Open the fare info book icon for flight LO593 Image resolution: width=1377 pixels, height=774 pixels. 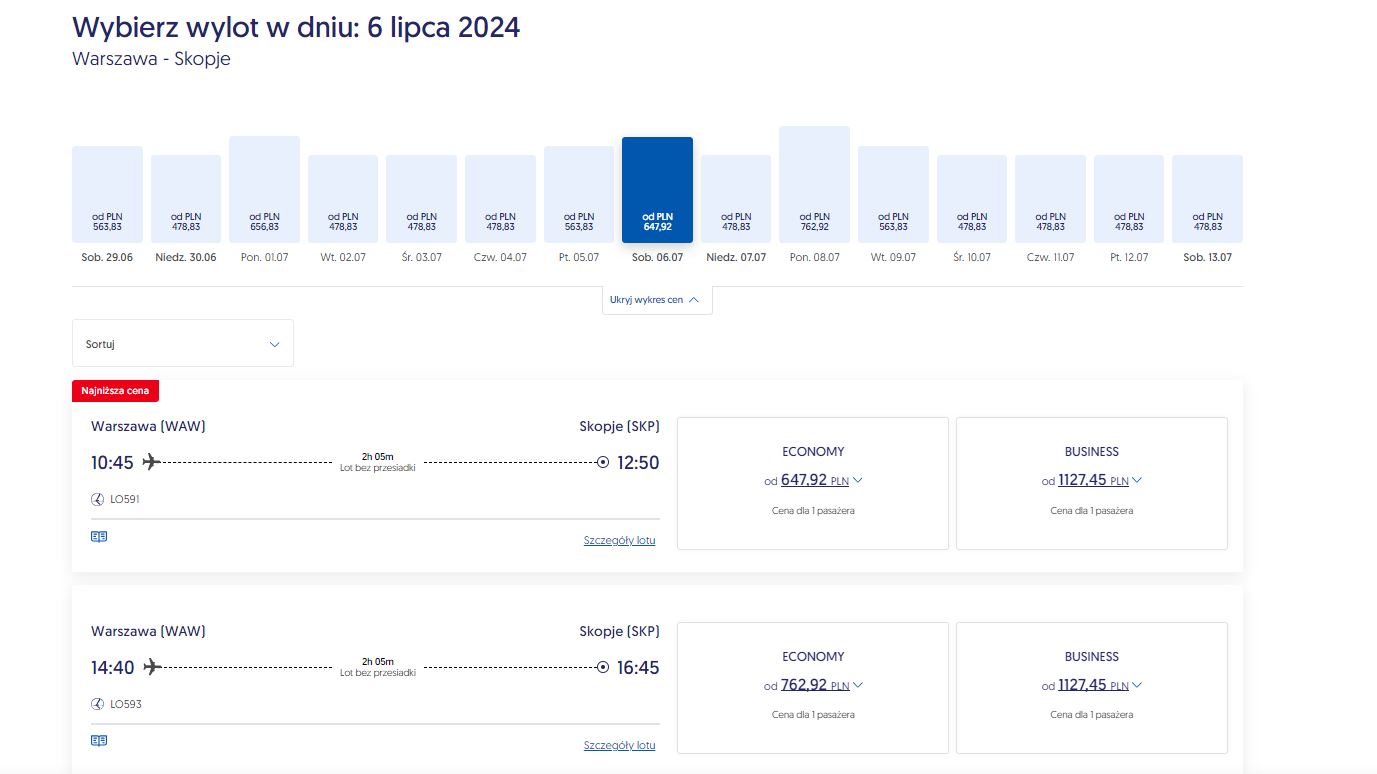coord(99,741)
